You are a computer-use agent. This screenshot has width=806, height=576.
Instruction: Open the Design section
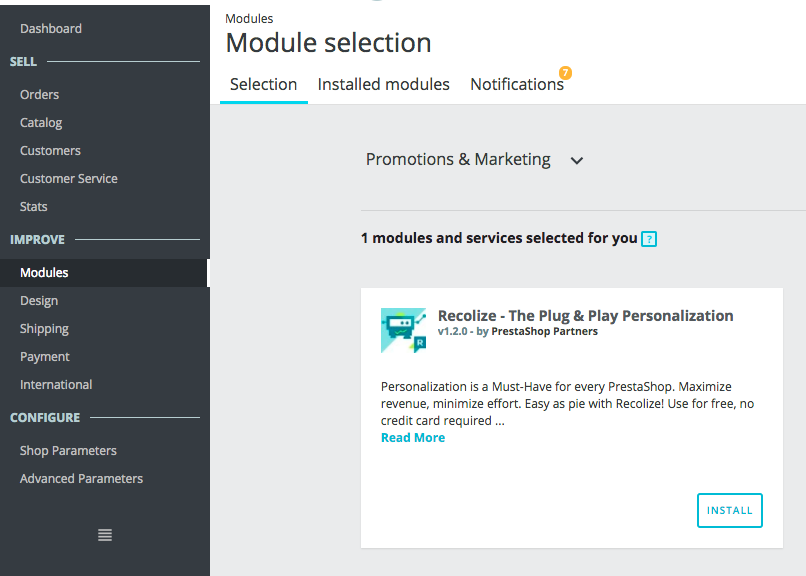pos(39,301)
